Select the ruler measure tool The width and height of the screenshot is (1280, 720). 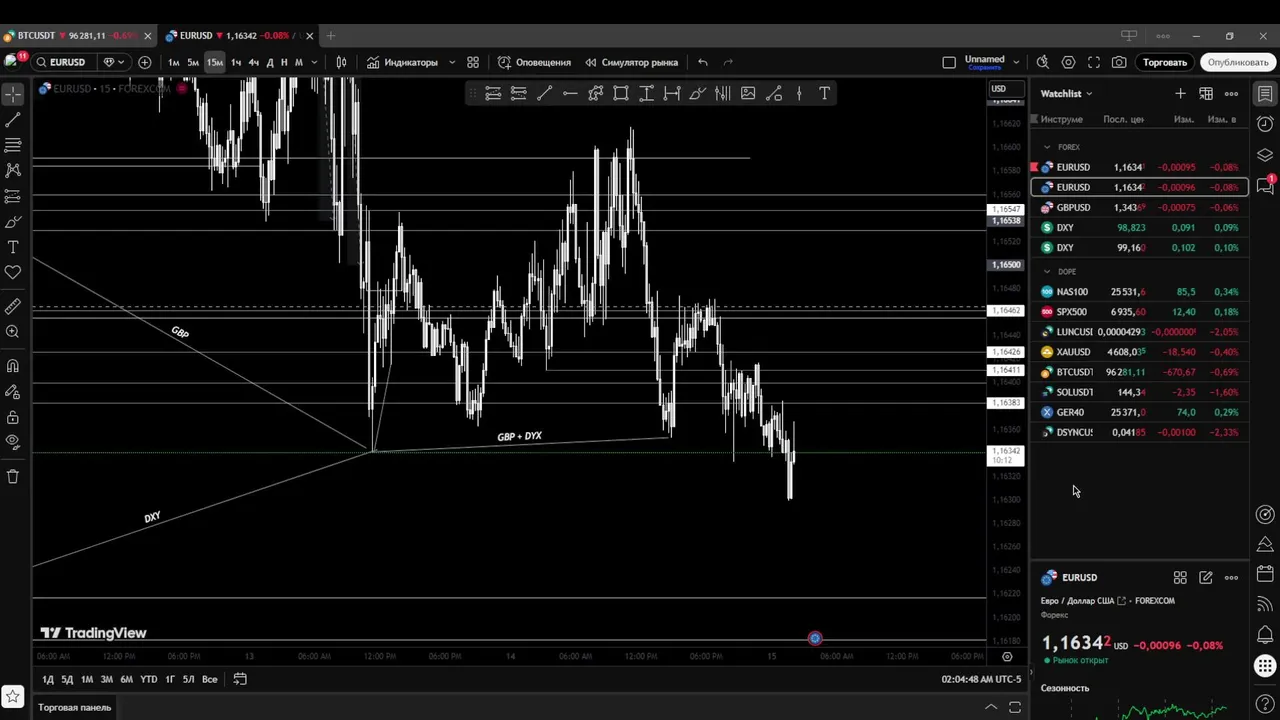13,306
